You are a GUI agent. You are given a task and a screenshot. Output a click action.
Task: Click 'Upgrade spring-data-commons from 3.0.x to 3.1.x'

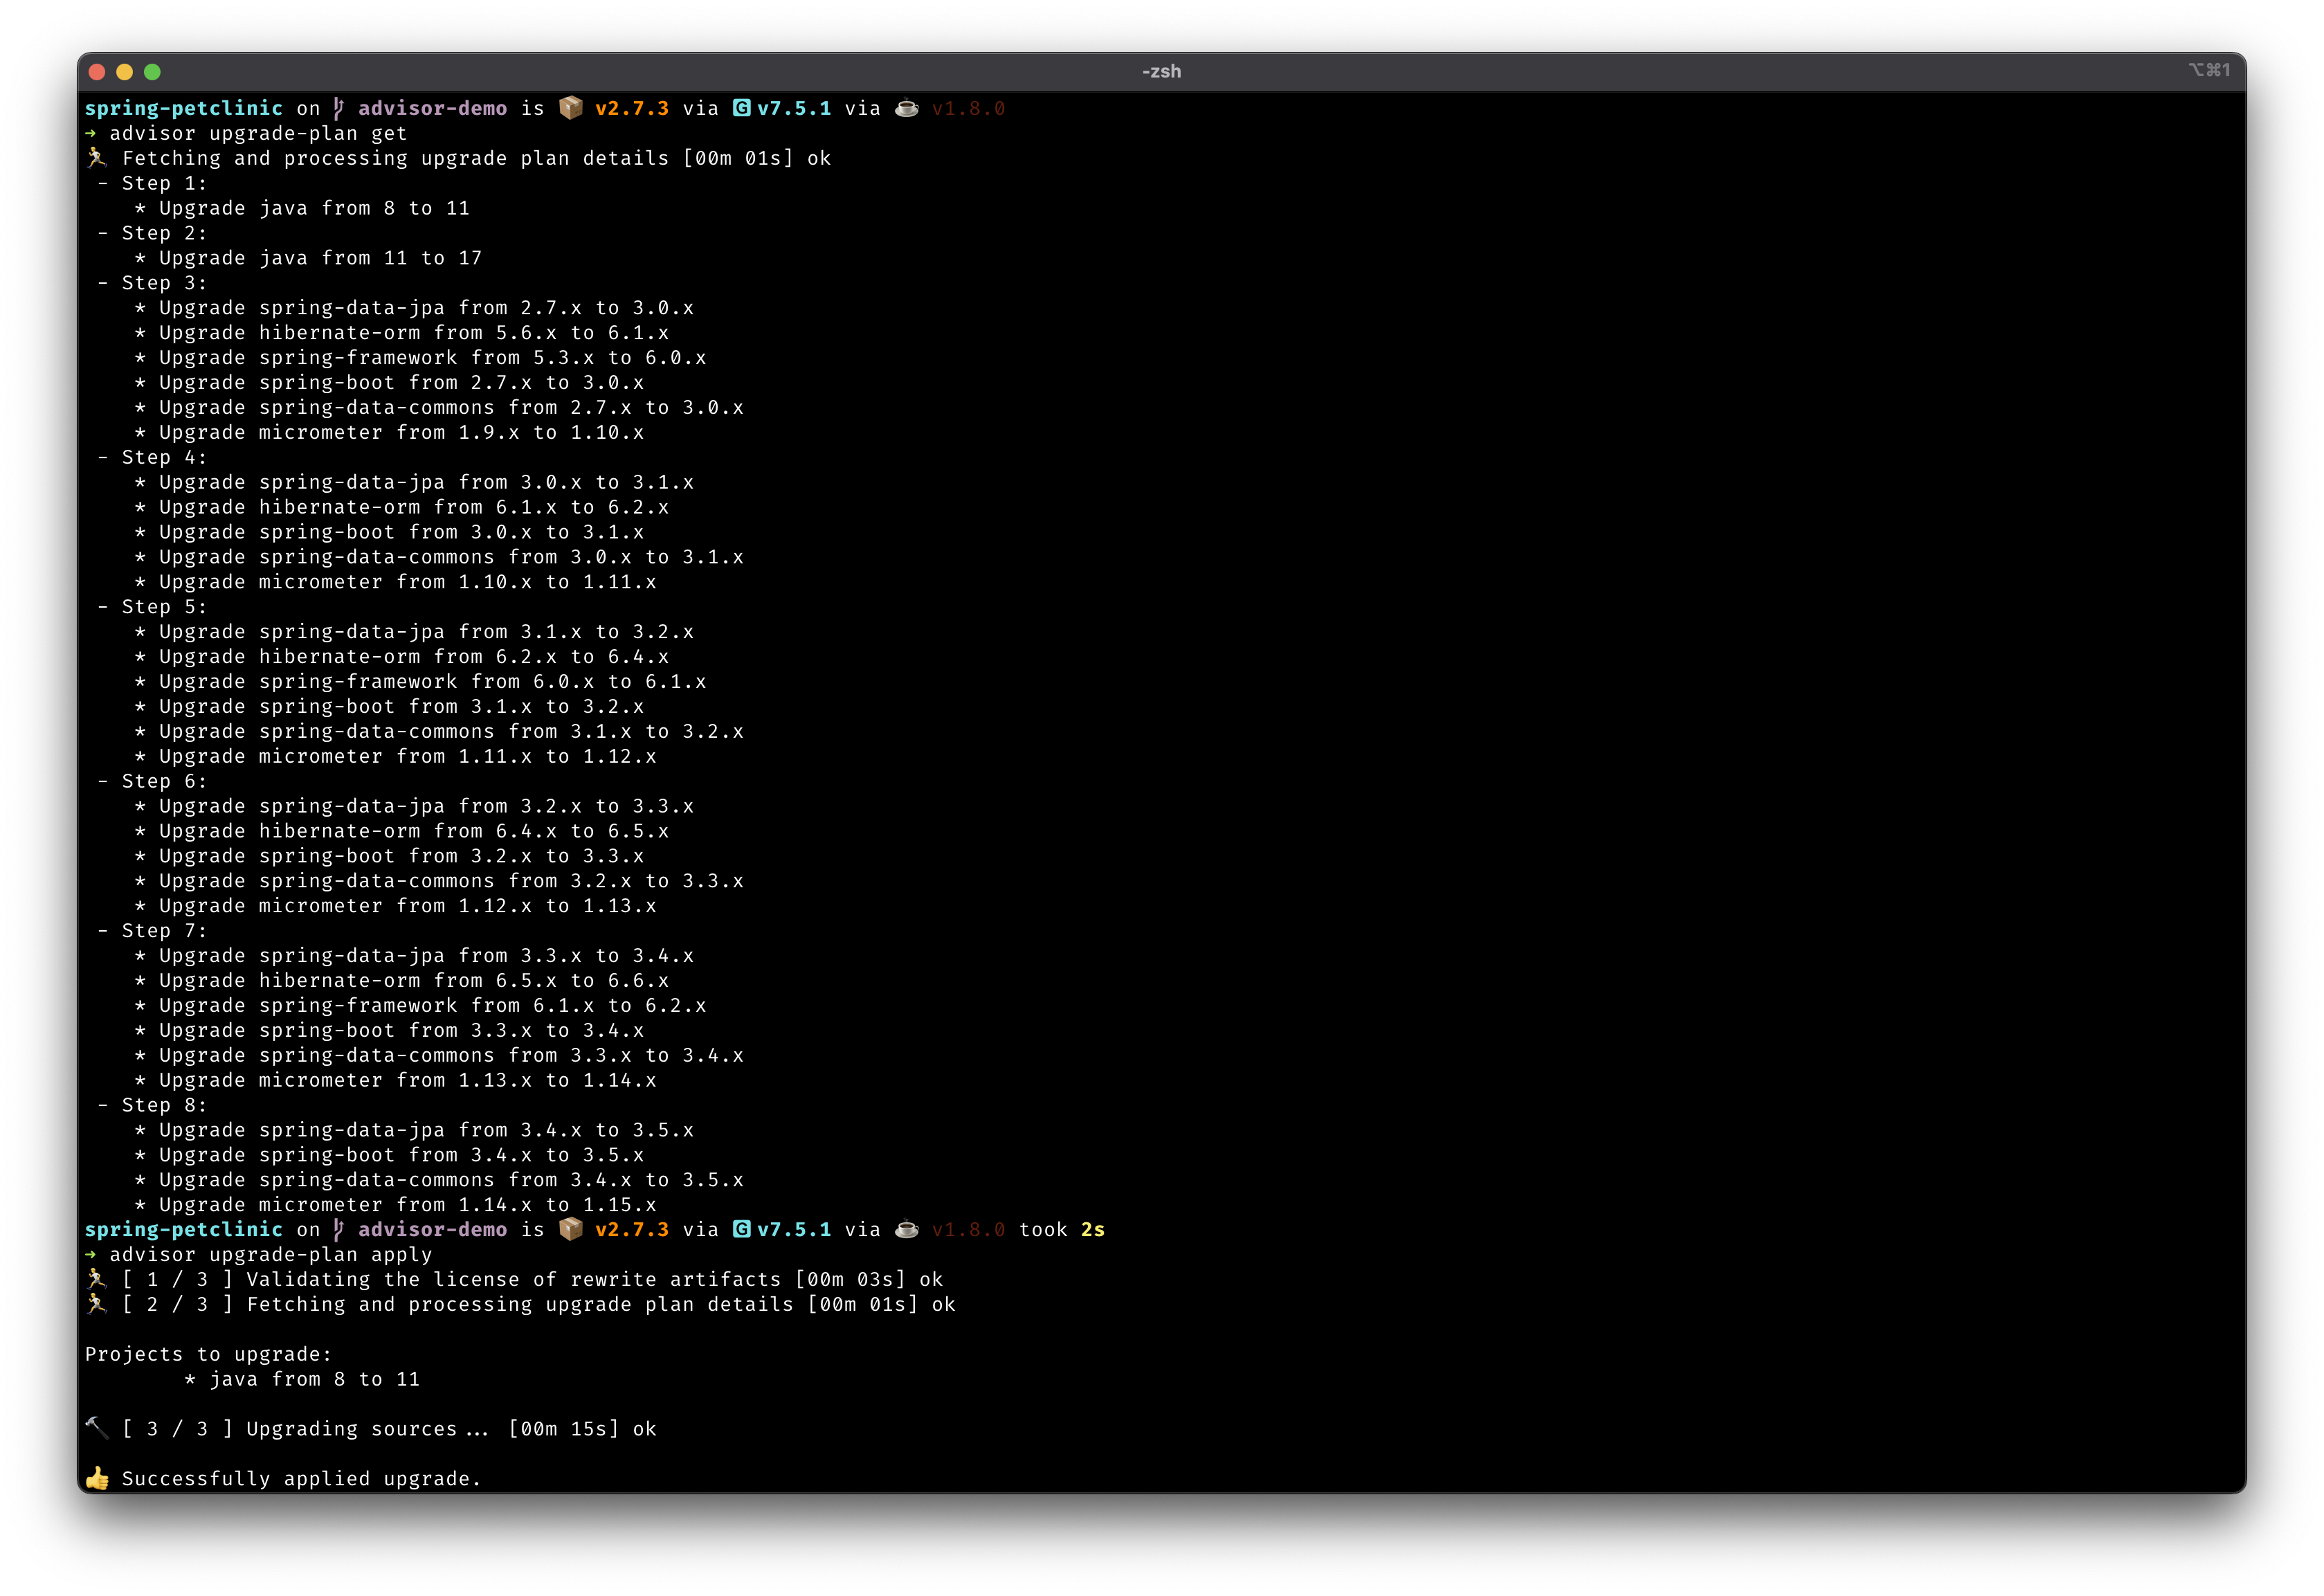(x=451, y=557)
